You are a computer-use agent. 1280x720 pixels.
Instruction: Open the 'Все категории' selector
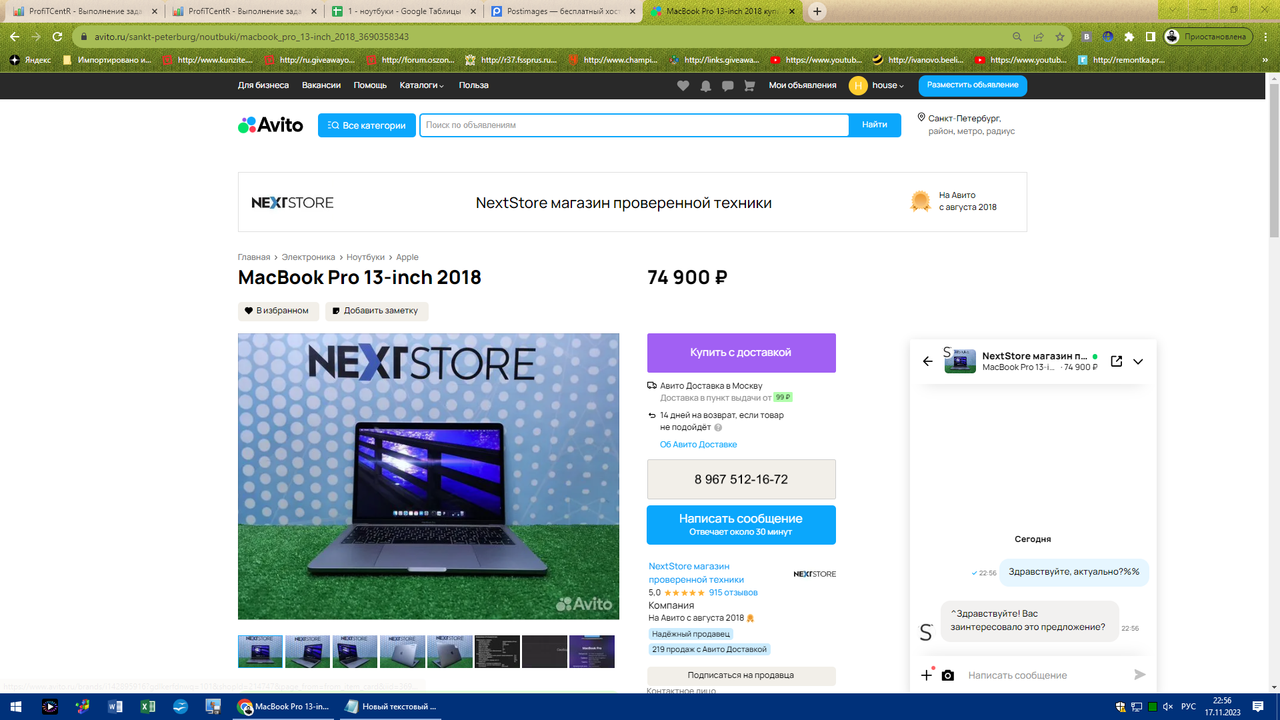(x=366, y=124)
